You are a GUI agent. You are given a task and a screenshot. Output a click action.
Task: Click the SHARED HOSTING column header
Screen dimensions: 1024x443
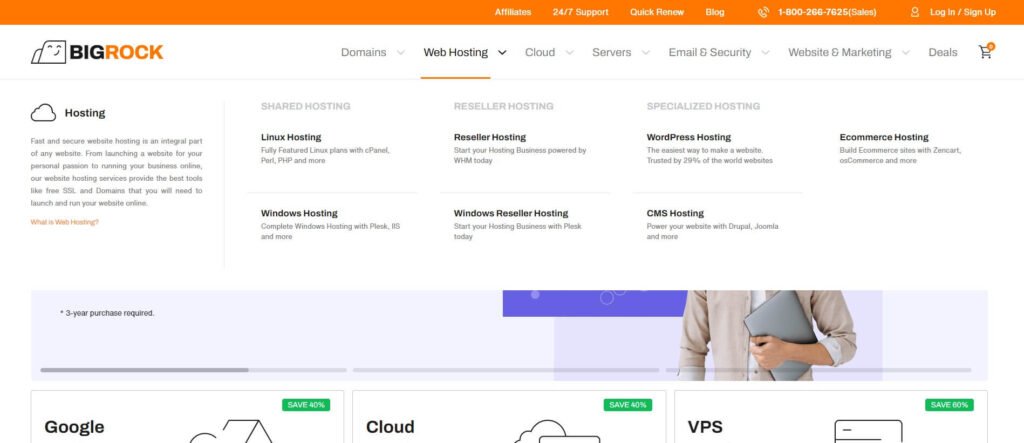(x=306, y=106)
